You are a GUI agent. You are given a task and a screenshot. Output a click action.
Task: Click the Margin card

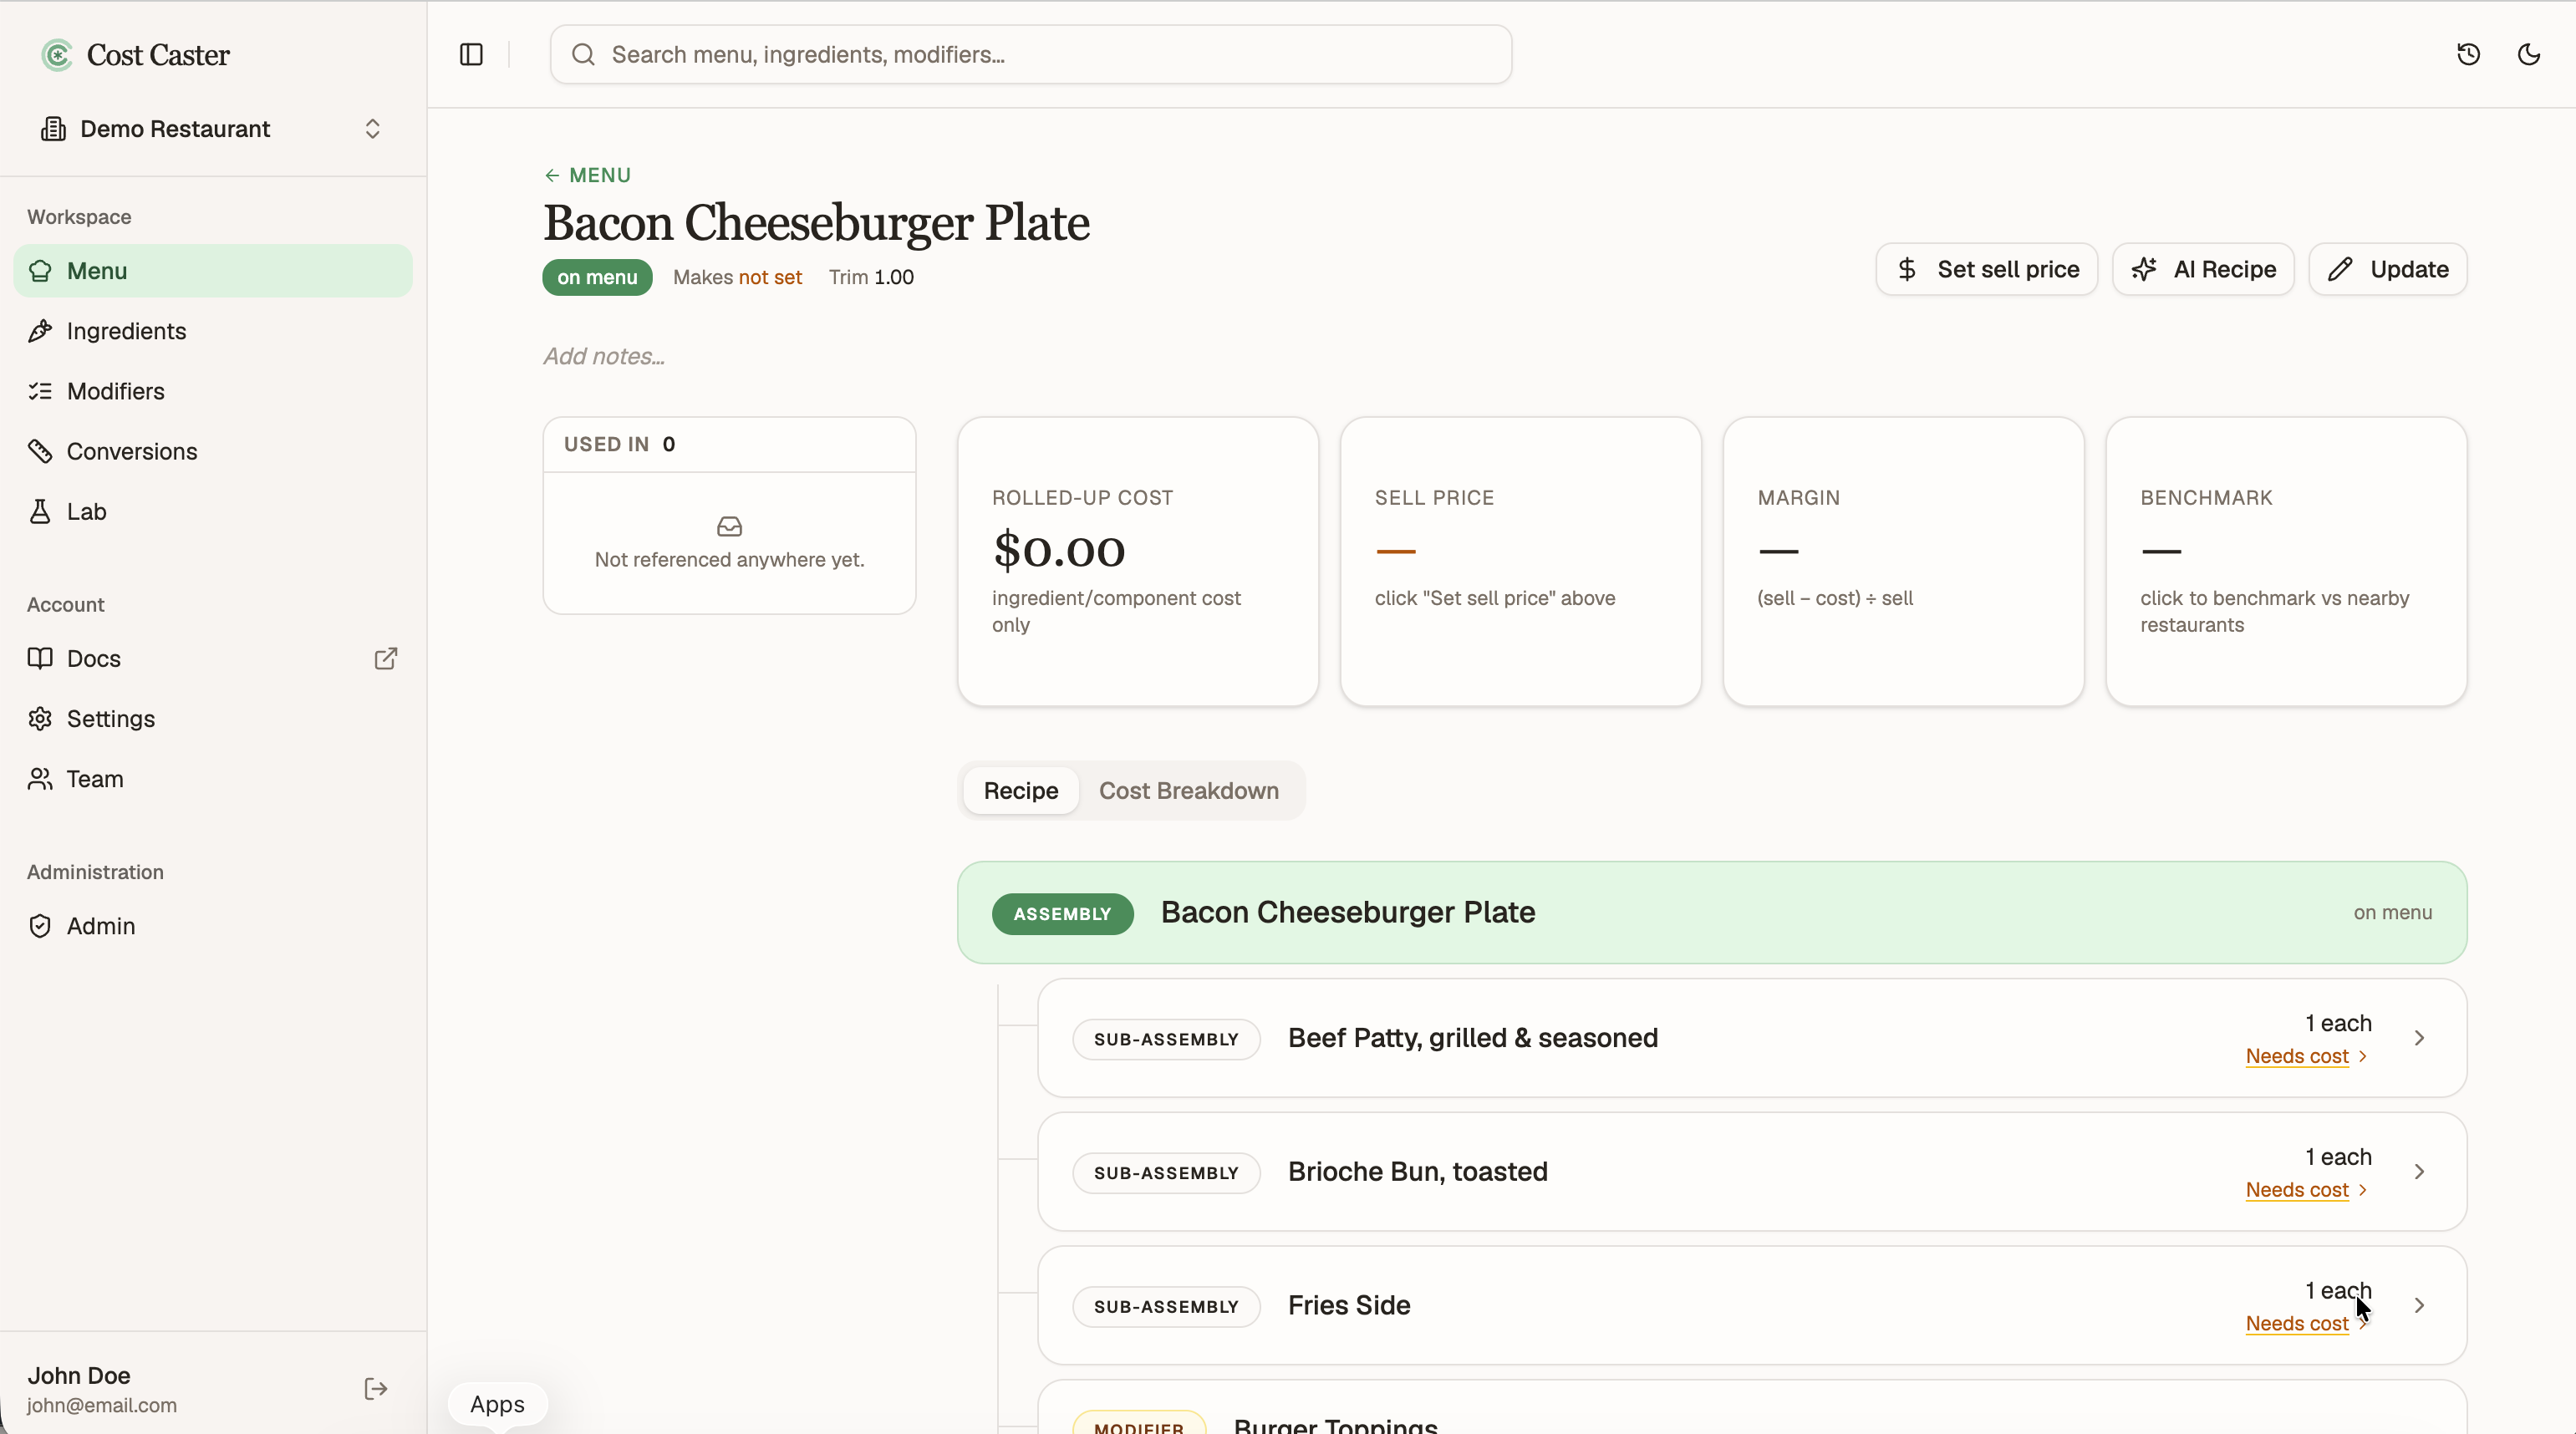pyautogui.click(x=1903, y=562)
